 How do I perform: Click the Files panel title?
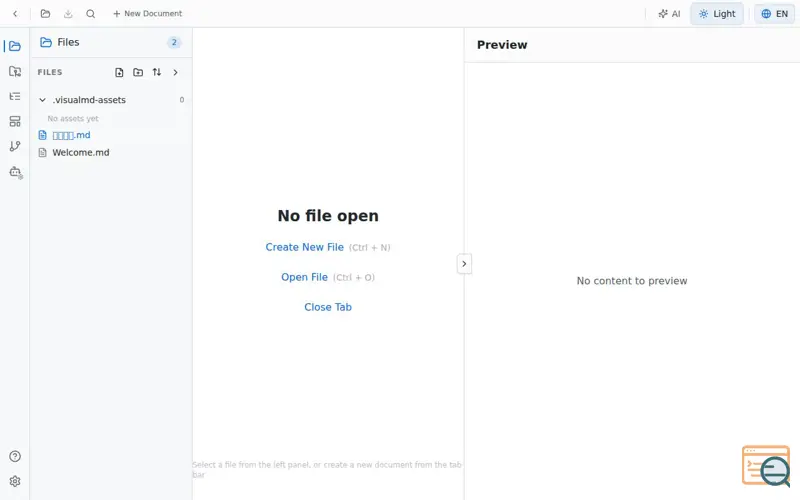pos(68,42)
